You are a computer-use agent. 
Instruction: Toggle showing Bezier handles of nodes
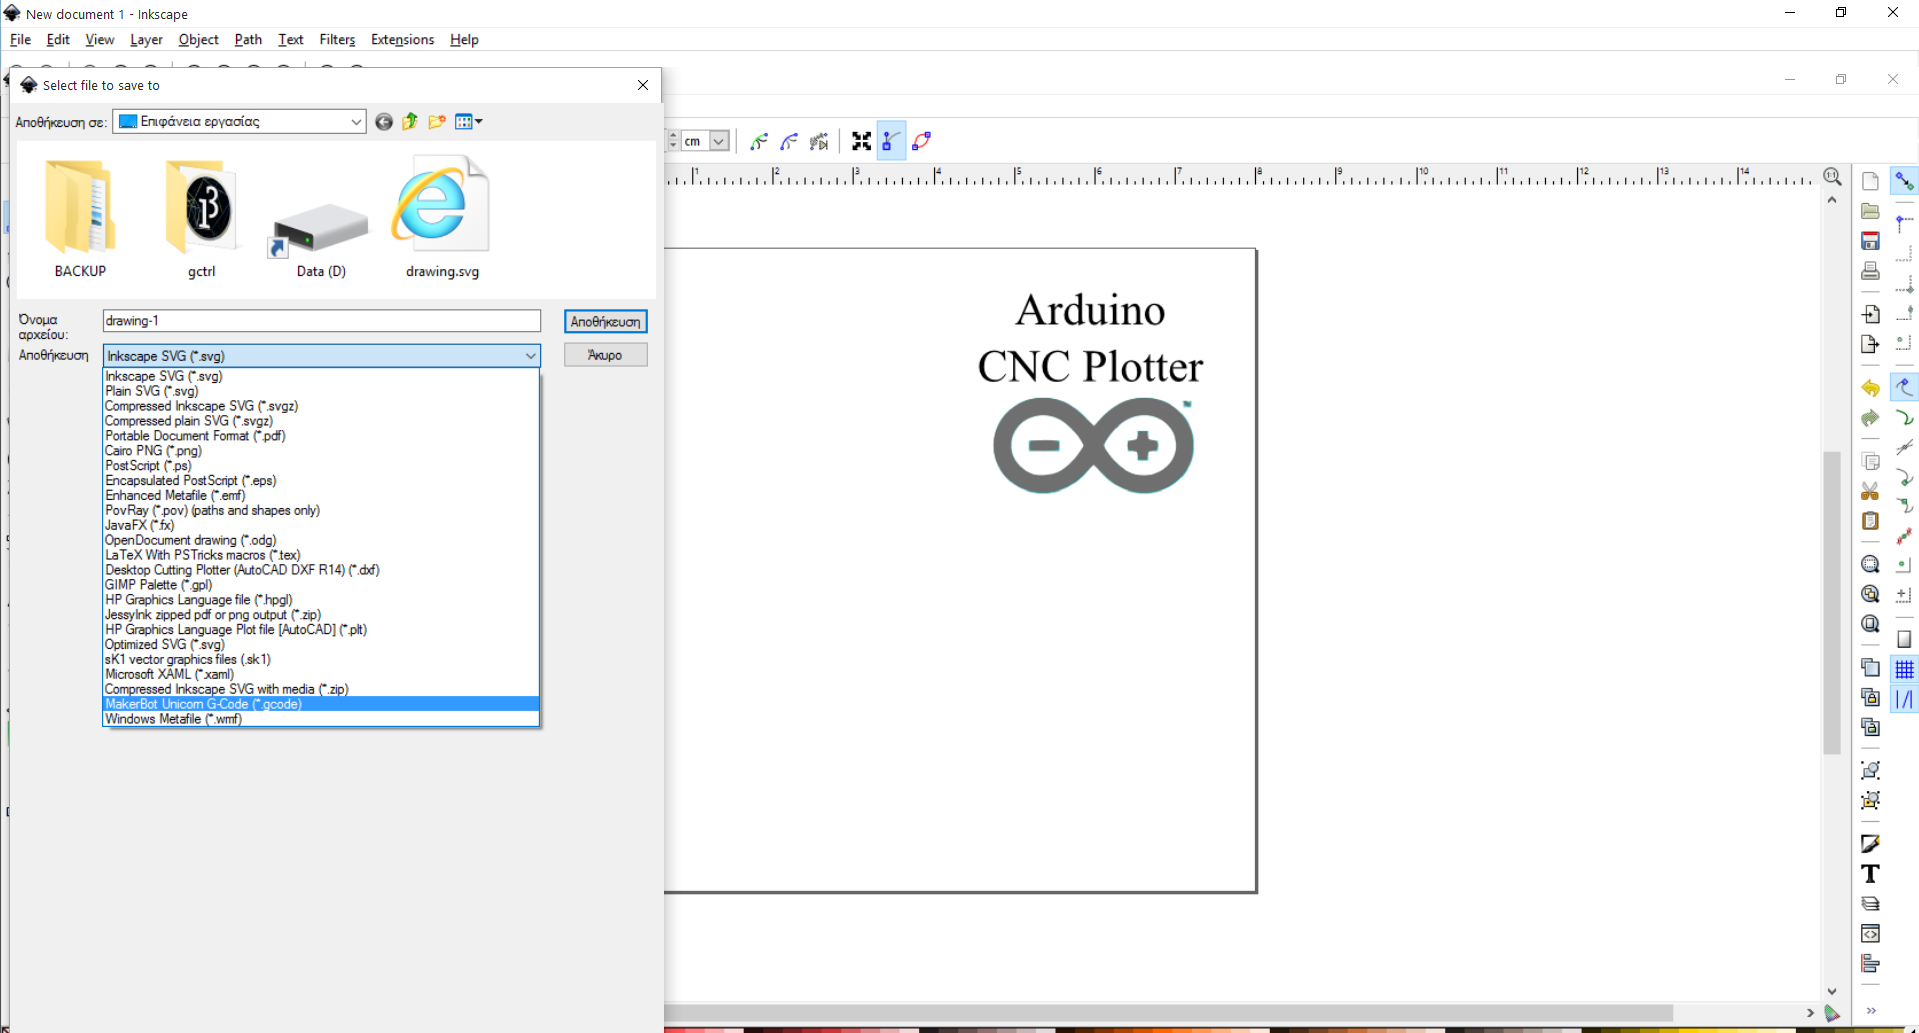point(890,140)
